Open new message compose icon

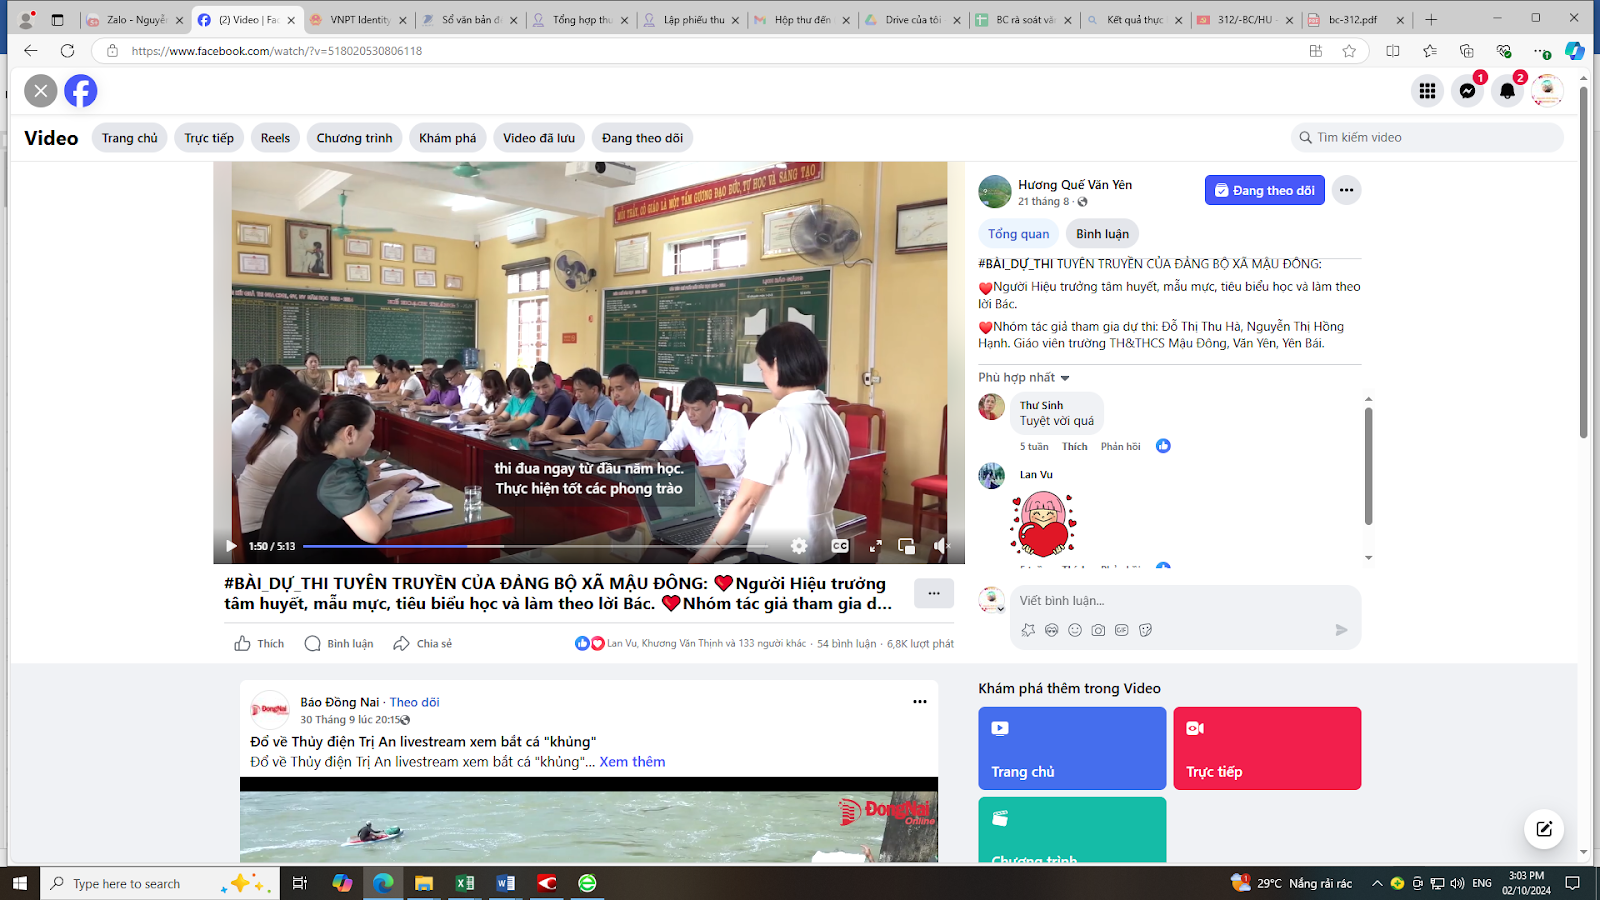pos(1544,829)
